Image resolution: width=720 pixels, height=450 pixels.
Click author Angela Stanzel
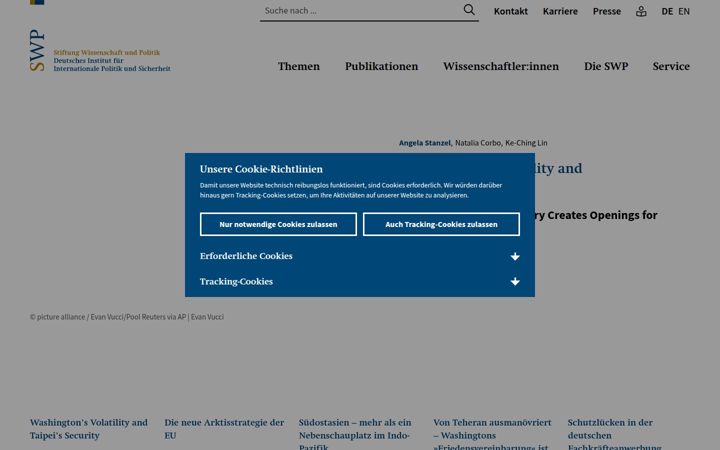click(x=425, y=143)
